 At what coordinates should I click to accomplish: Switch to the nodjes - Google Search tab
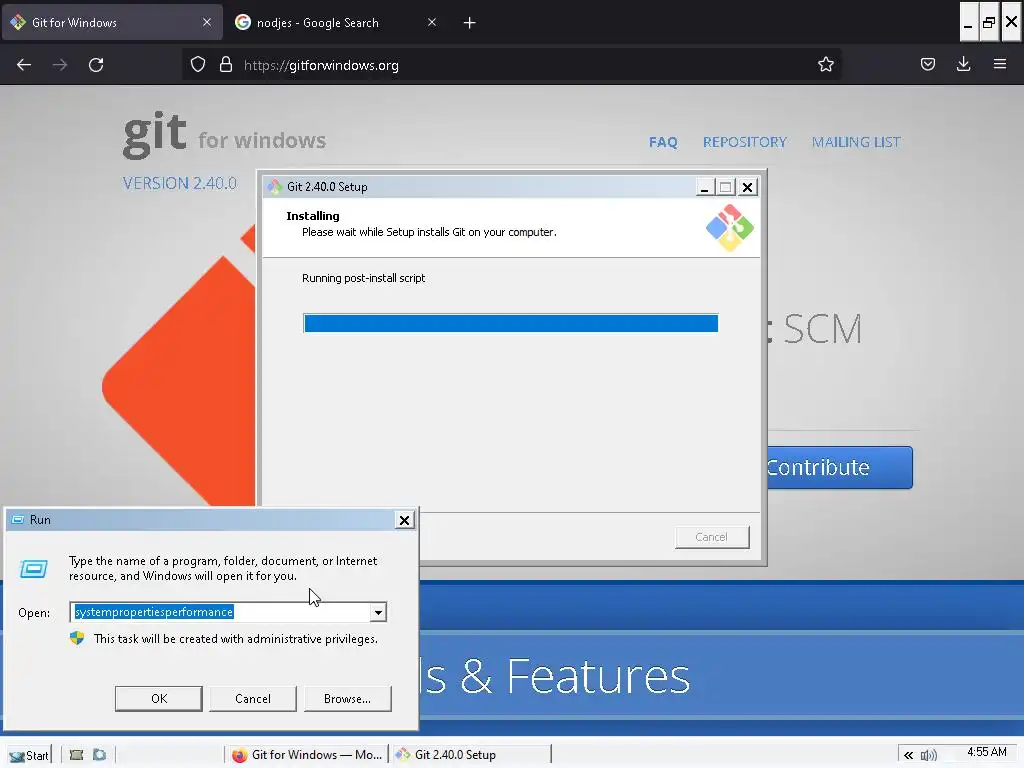[x=336, y=23]
